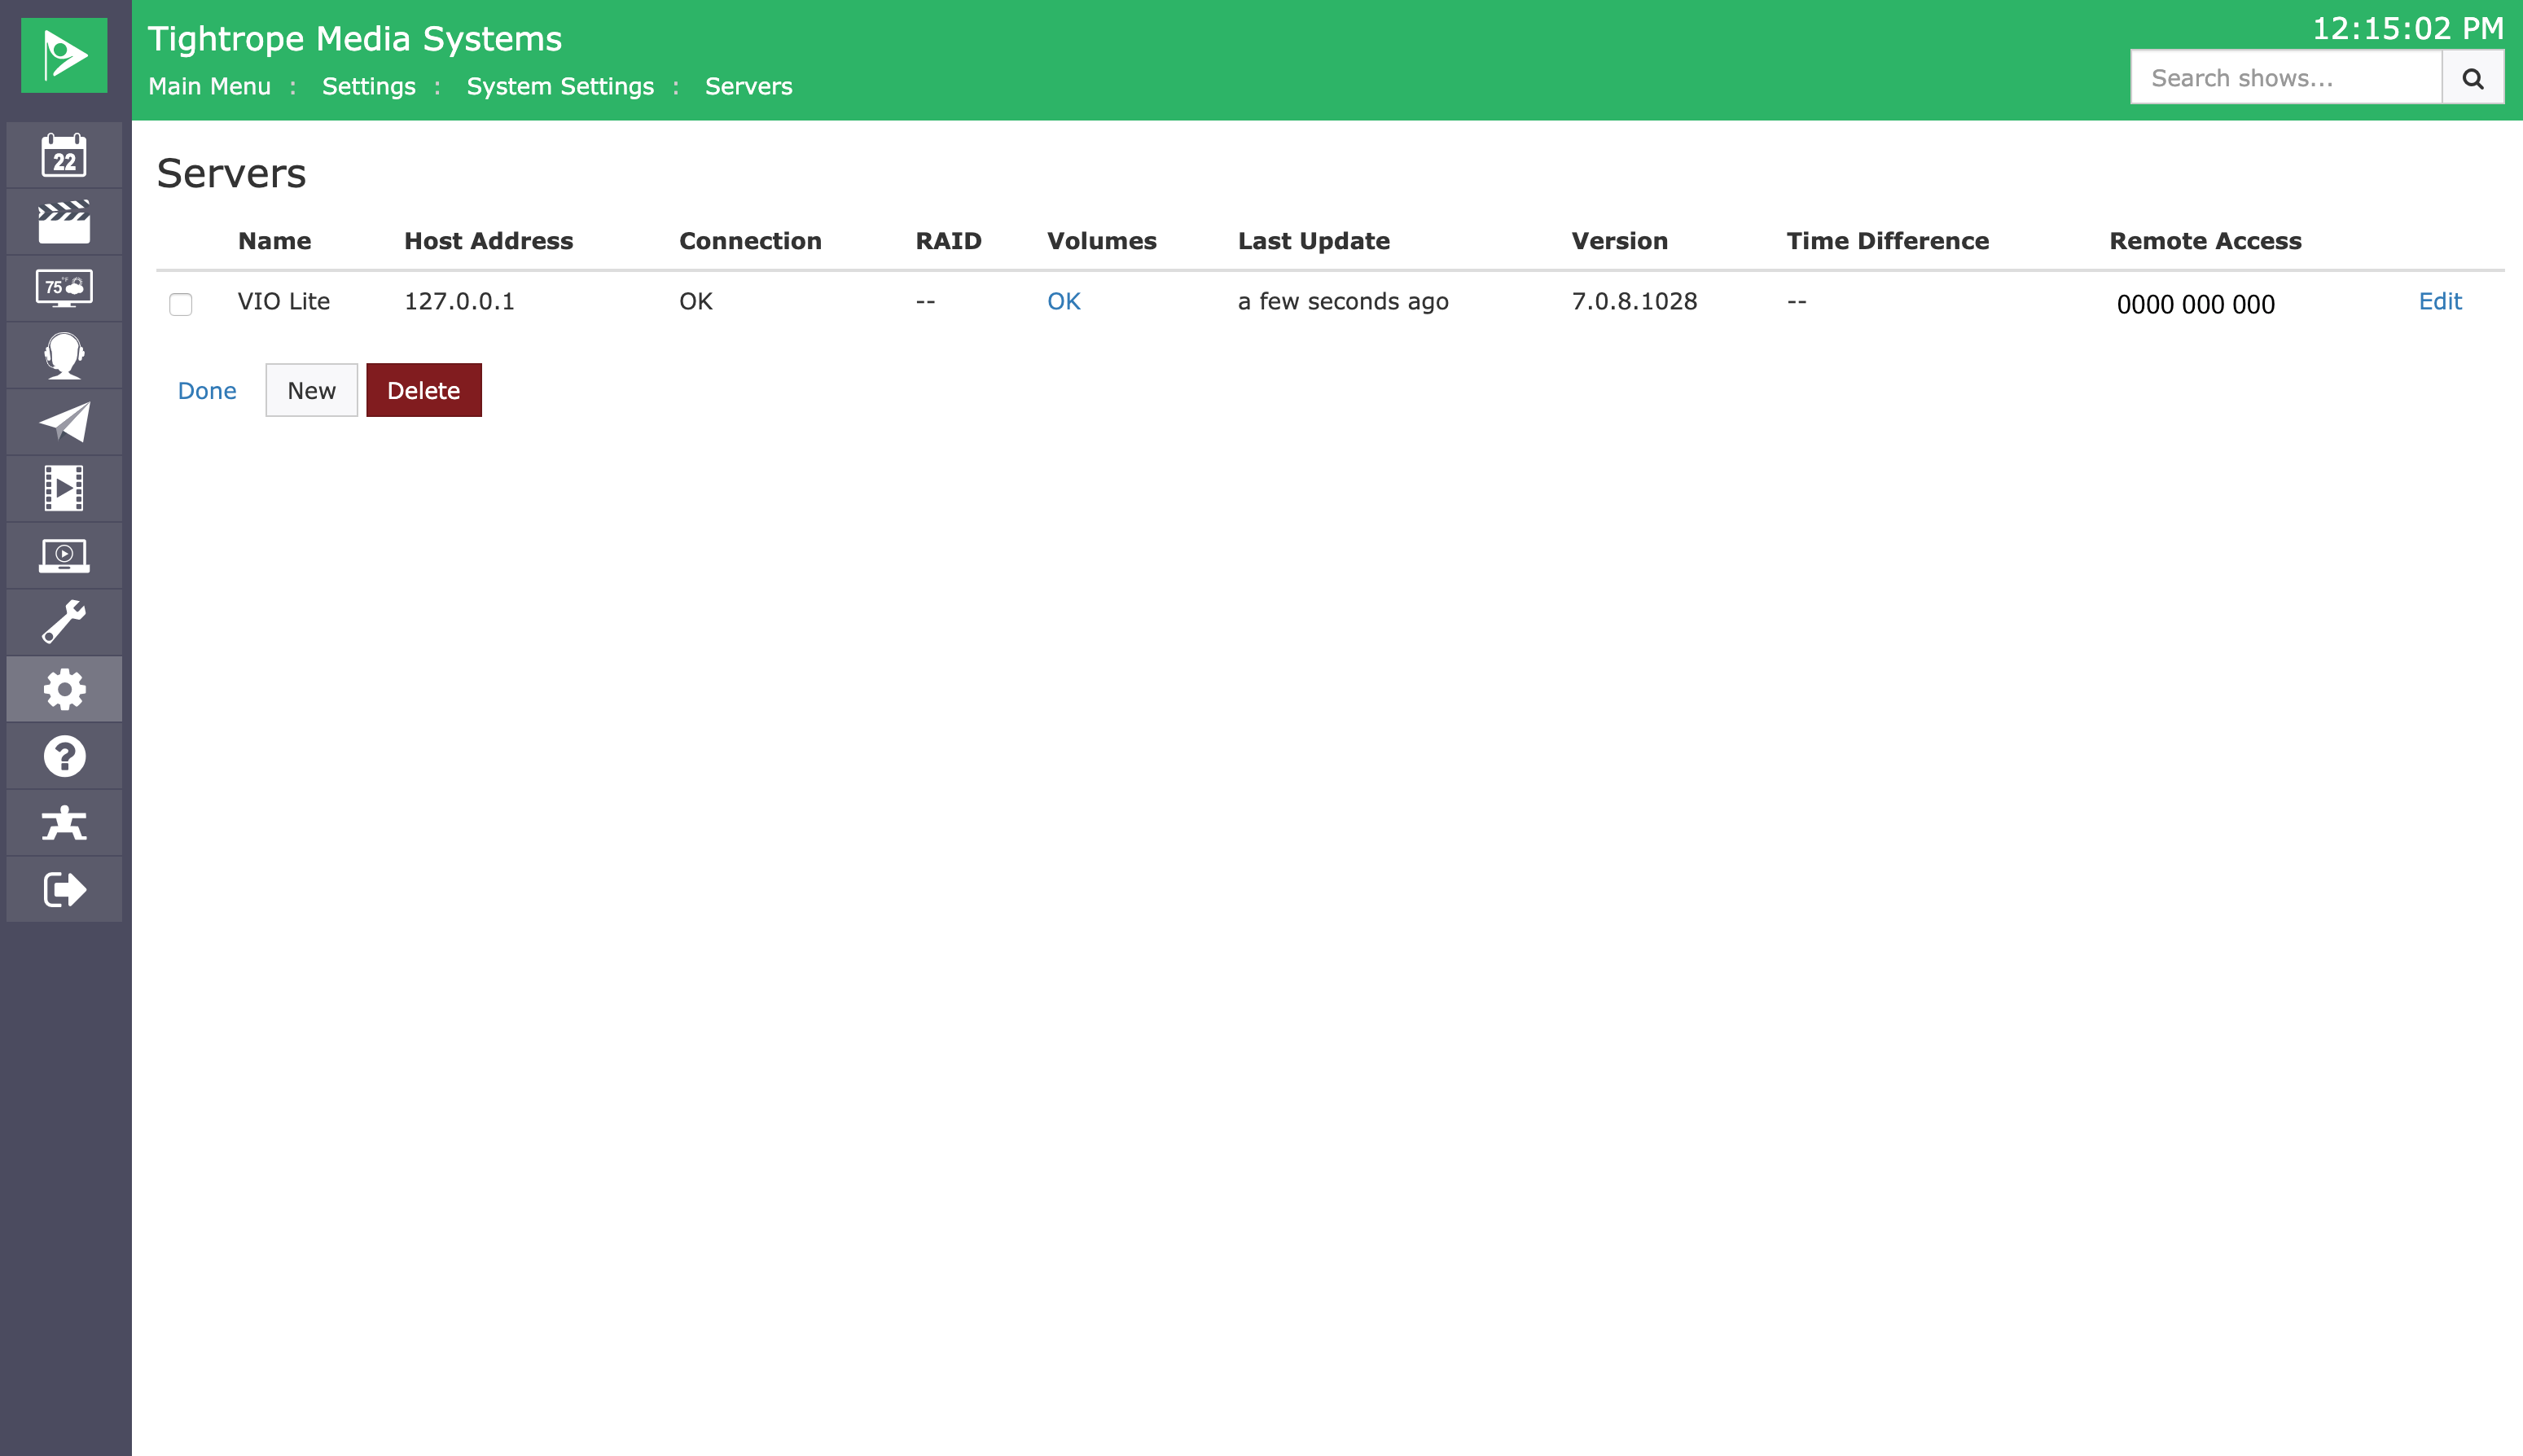Click the Connection column header
The image size is (2523, 1456).
[750, 241]
